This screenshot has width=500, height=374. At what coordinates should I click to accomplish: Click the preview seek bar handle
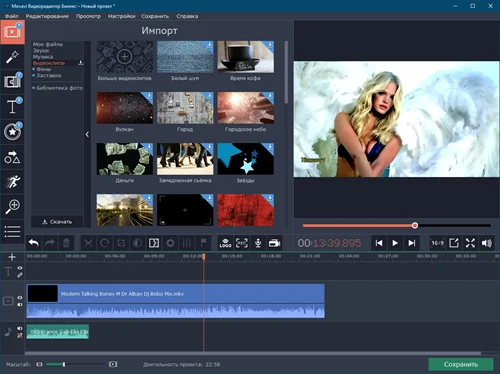tap(415, 226)
